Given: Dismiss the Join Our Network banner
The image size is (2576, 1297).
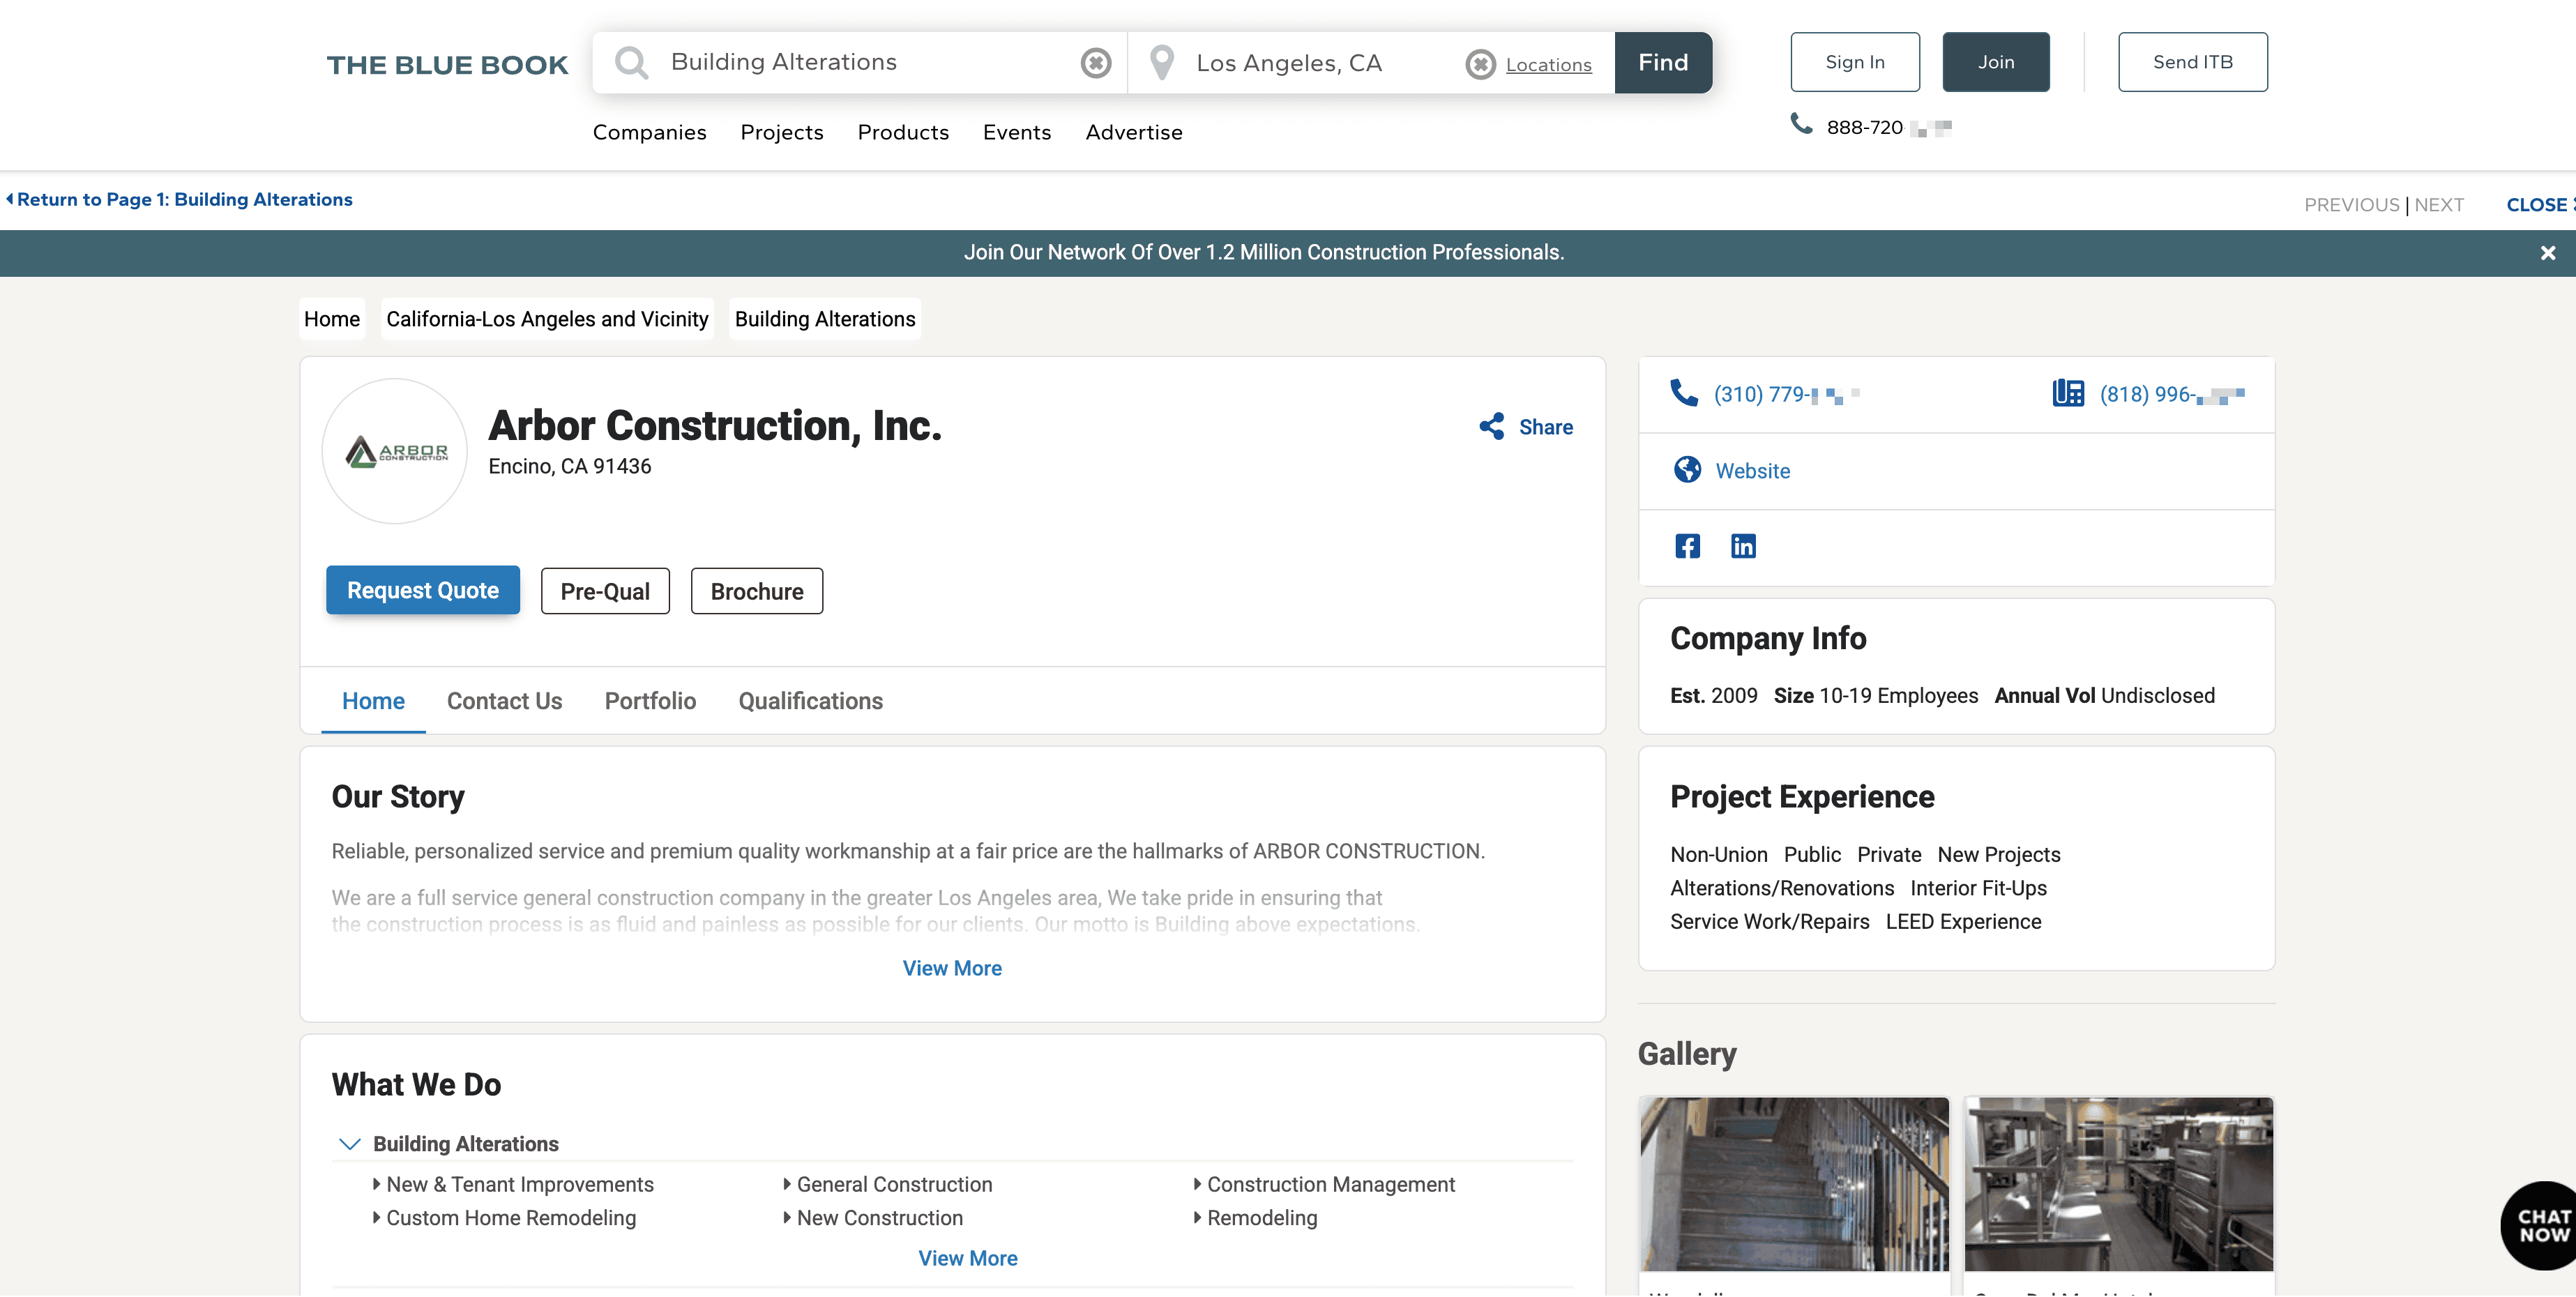Looking at the screenshot, I should coord(2547,253).
